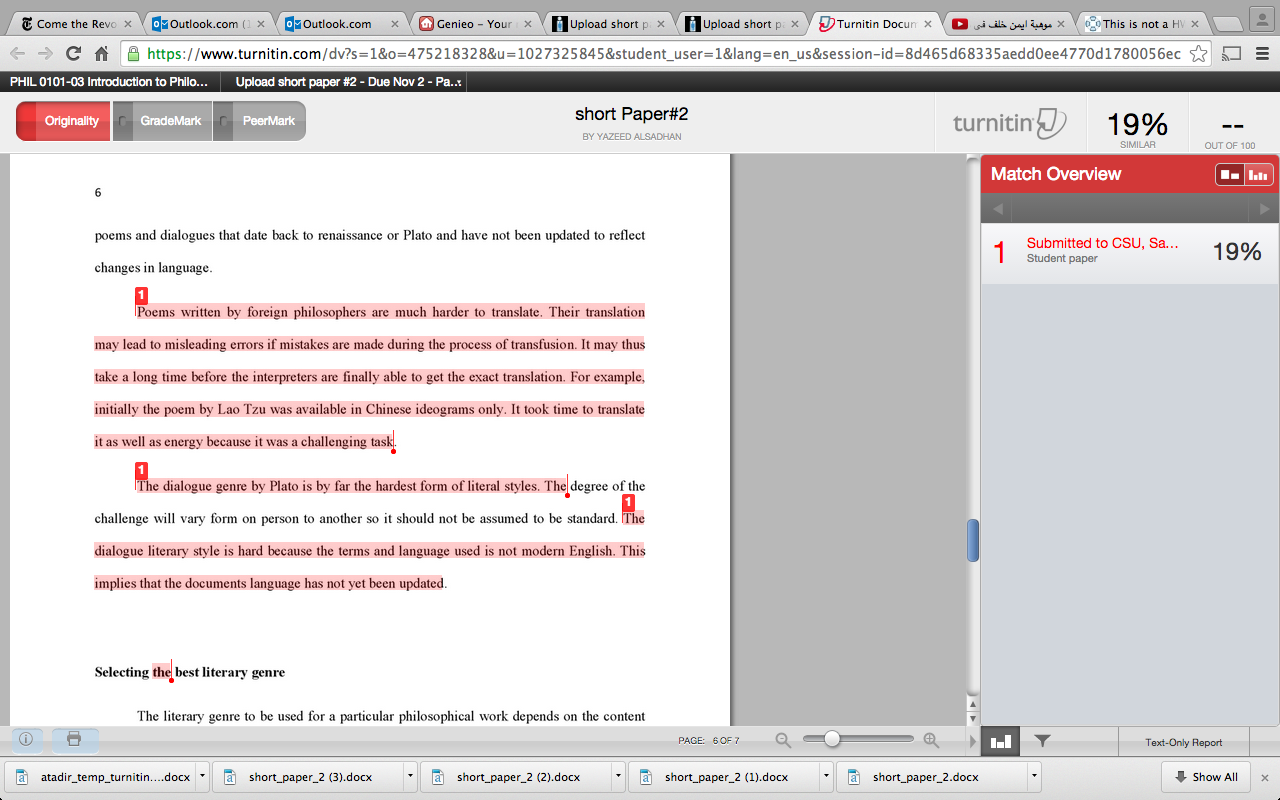Click the browser Back arrow
Image resolution: width=1280 pixels, height=800 pixels.
point(18,53)
